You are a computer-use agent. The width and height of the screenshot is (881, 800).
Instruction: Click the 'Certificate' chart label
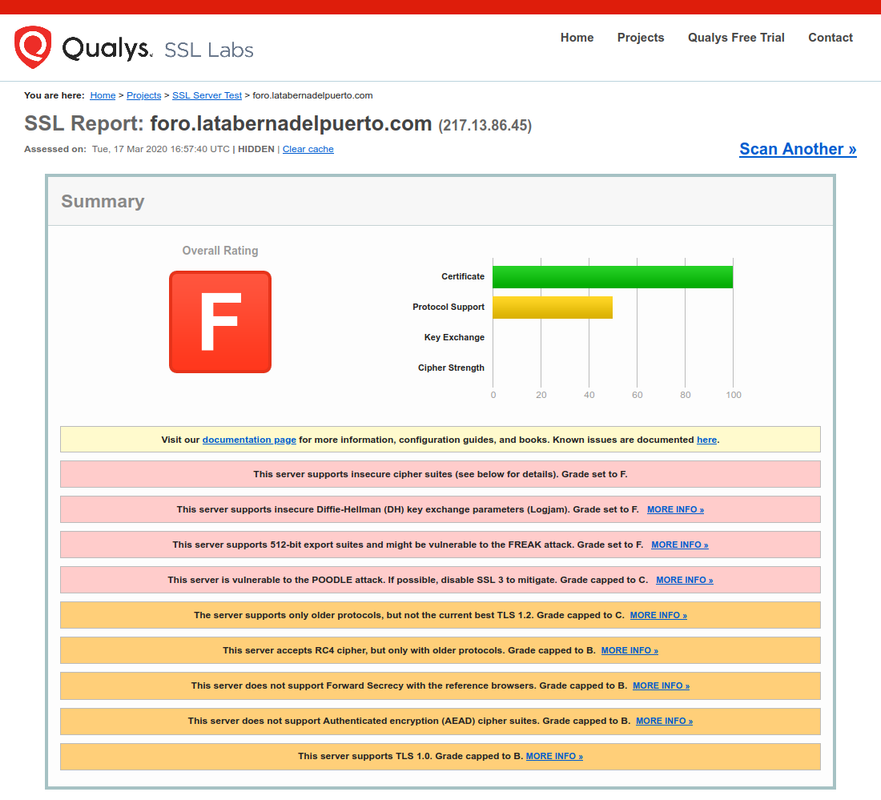(x=463, y=276)
